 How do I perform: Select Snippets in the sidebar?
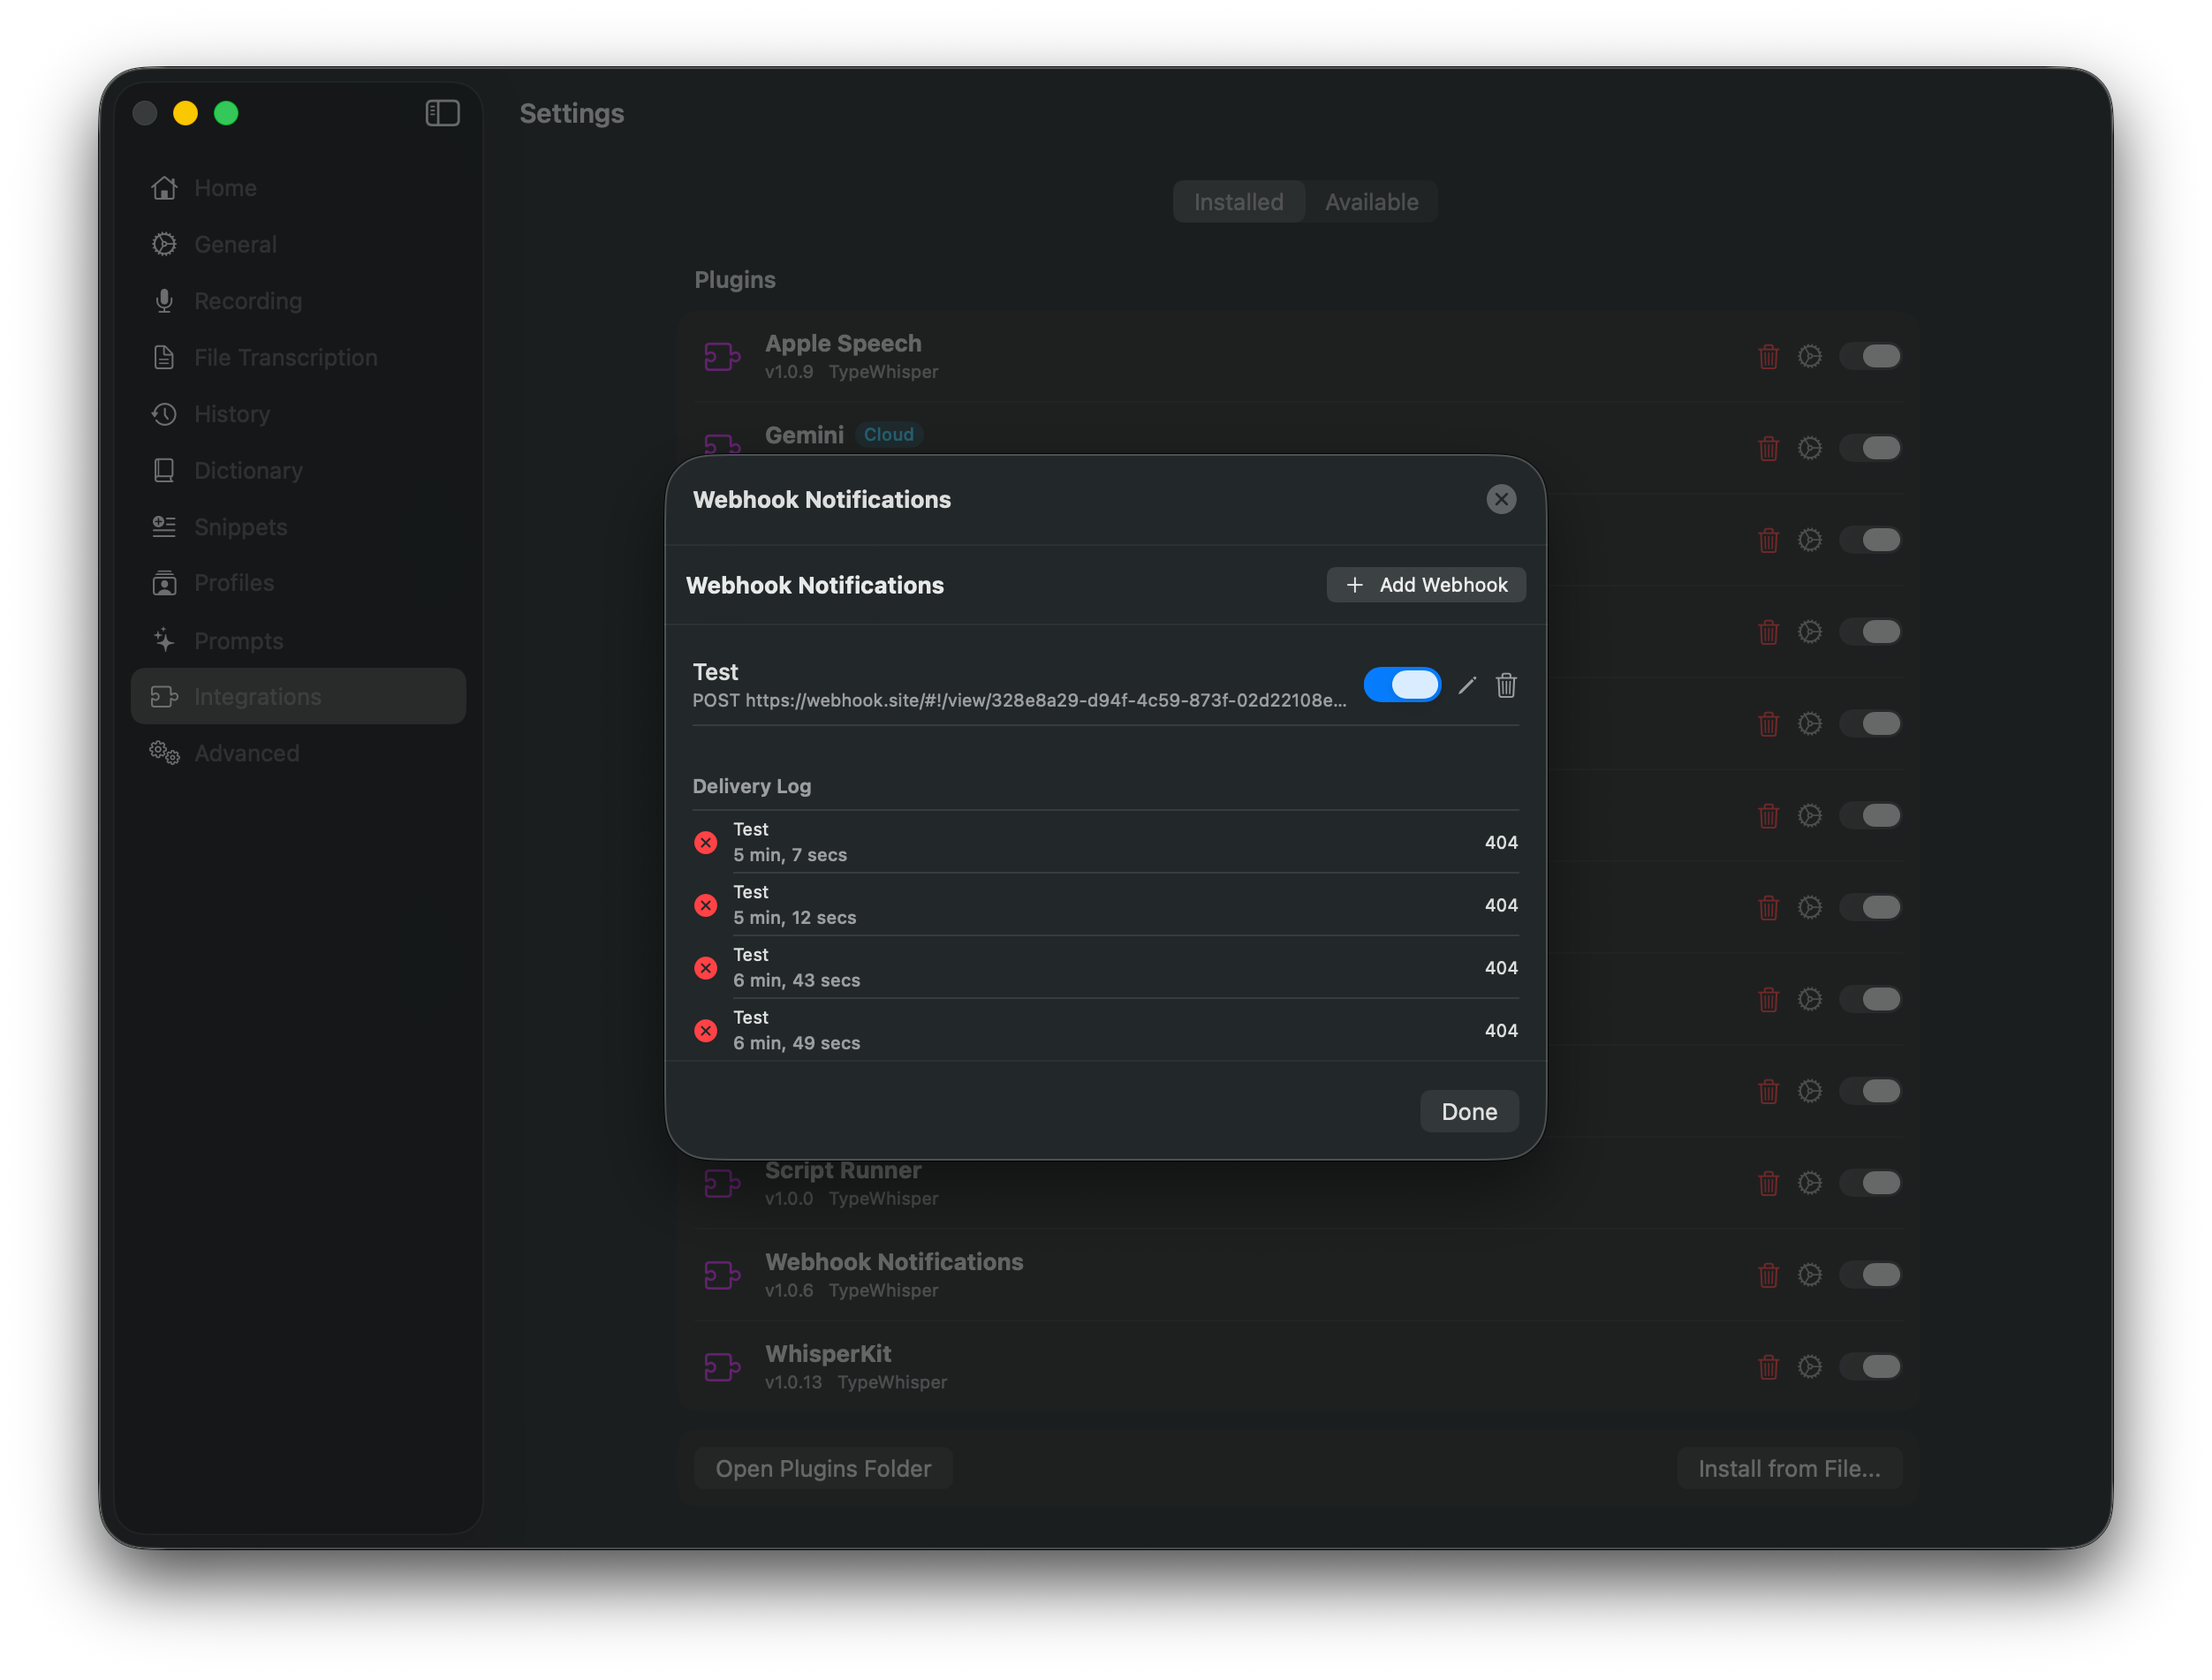[239, 527]
